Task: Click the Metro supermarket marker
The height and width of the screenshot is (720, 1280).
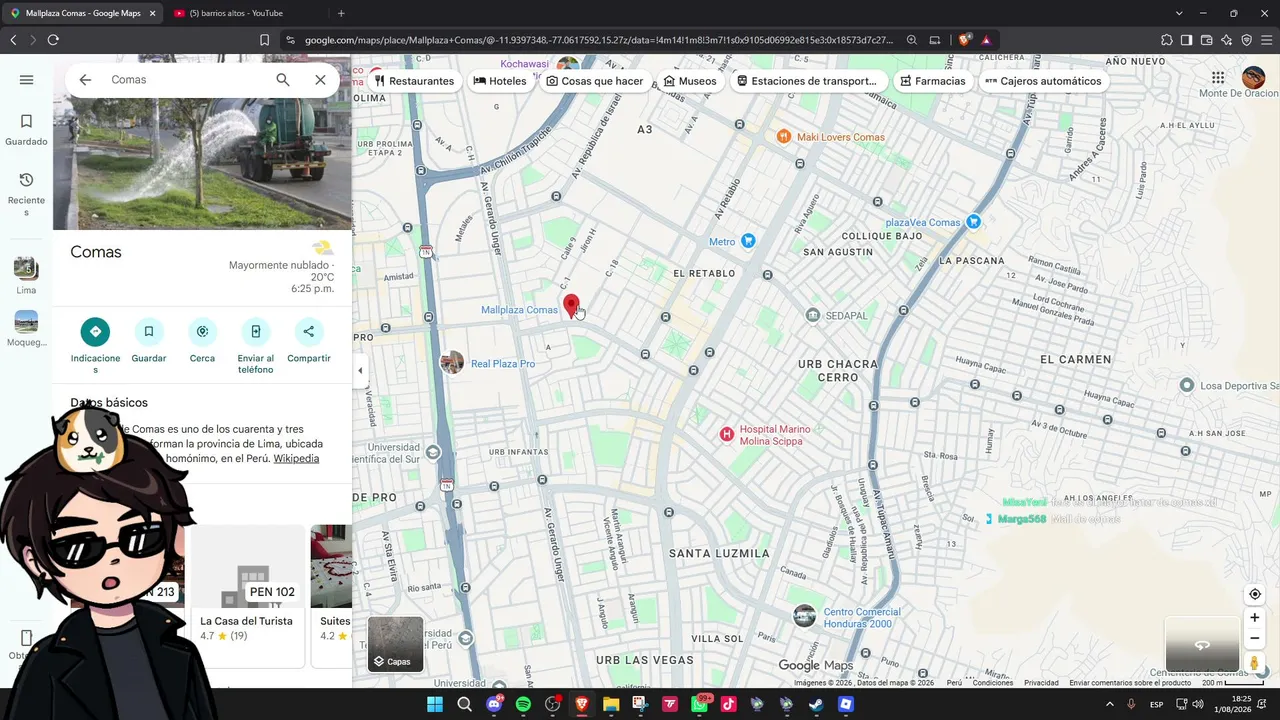Action: point(748,241)
